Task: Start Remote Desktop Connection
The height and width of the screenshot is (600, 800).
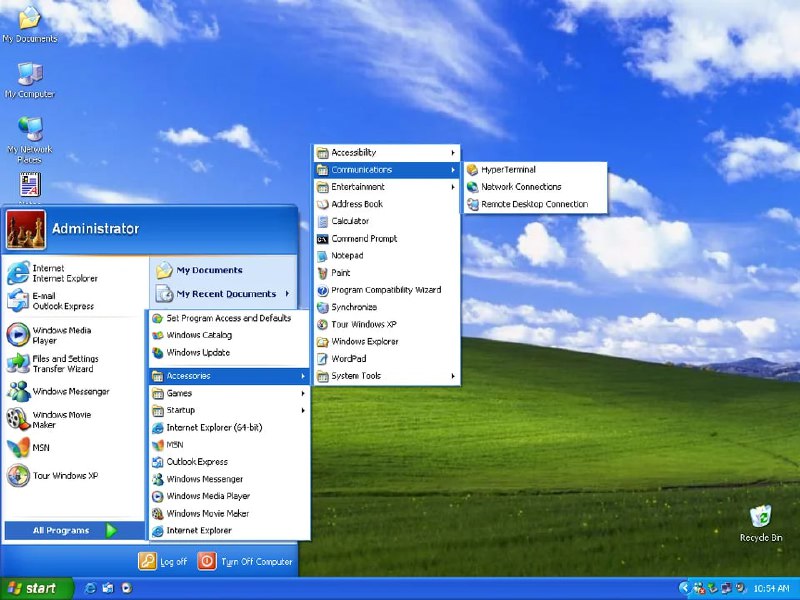Action: [534, 203]
